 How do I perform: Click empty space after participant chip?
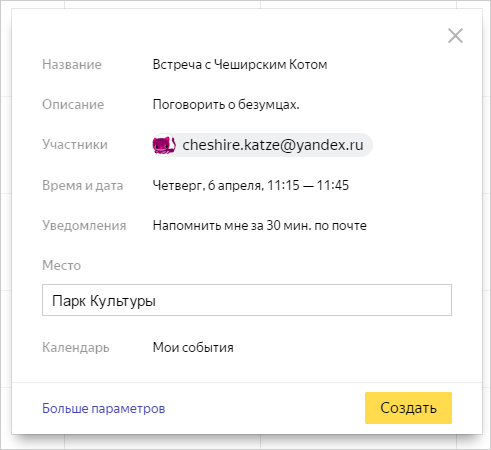(x=413, y=145)
